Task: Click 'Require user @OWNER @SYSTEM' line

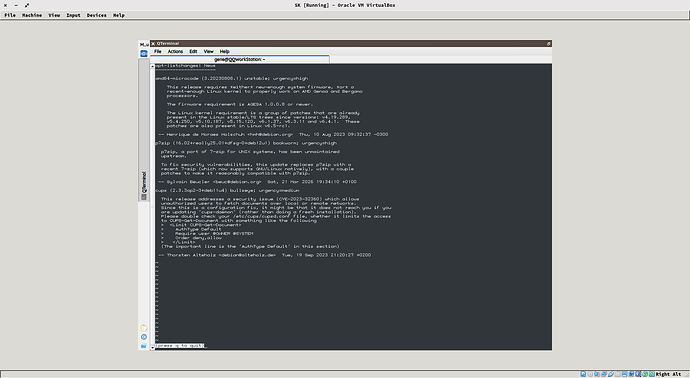Action: pyautogui.click(x=214, y=233)
